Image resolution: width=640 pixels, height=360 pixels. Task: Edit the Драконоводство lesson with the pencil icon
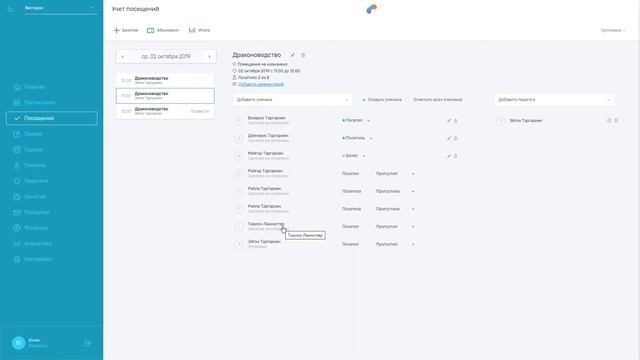tap(292, 55)
